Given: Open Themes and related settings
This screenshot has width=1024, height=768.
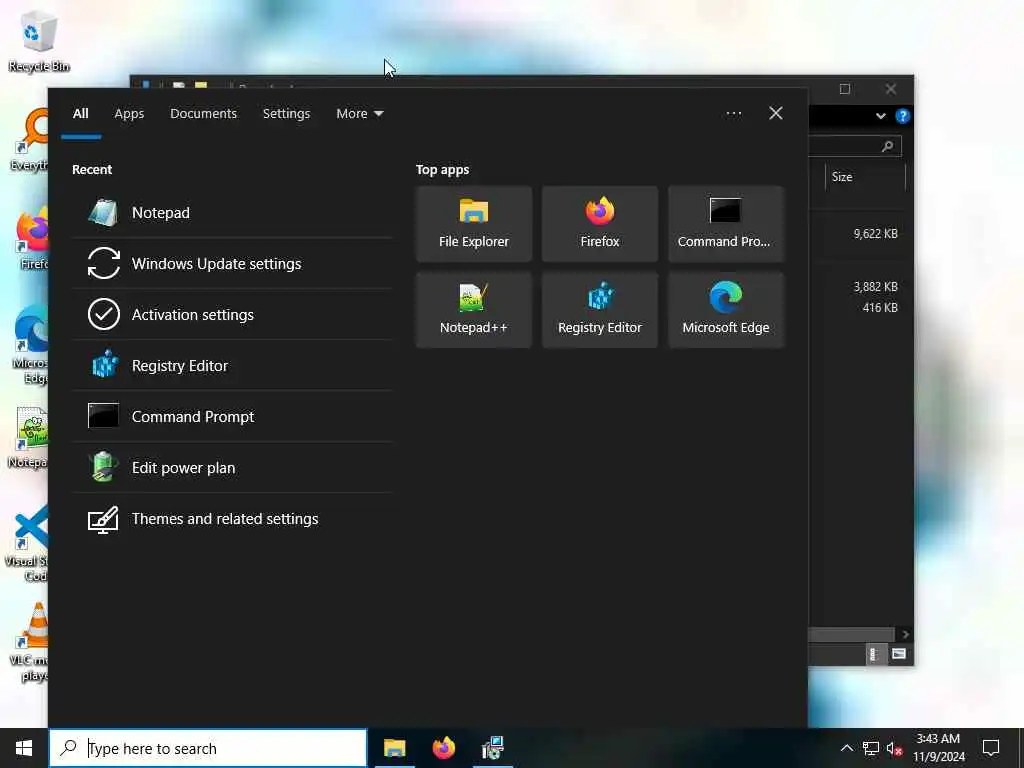Looking at the screenshot, I should (x=232, y=519).
